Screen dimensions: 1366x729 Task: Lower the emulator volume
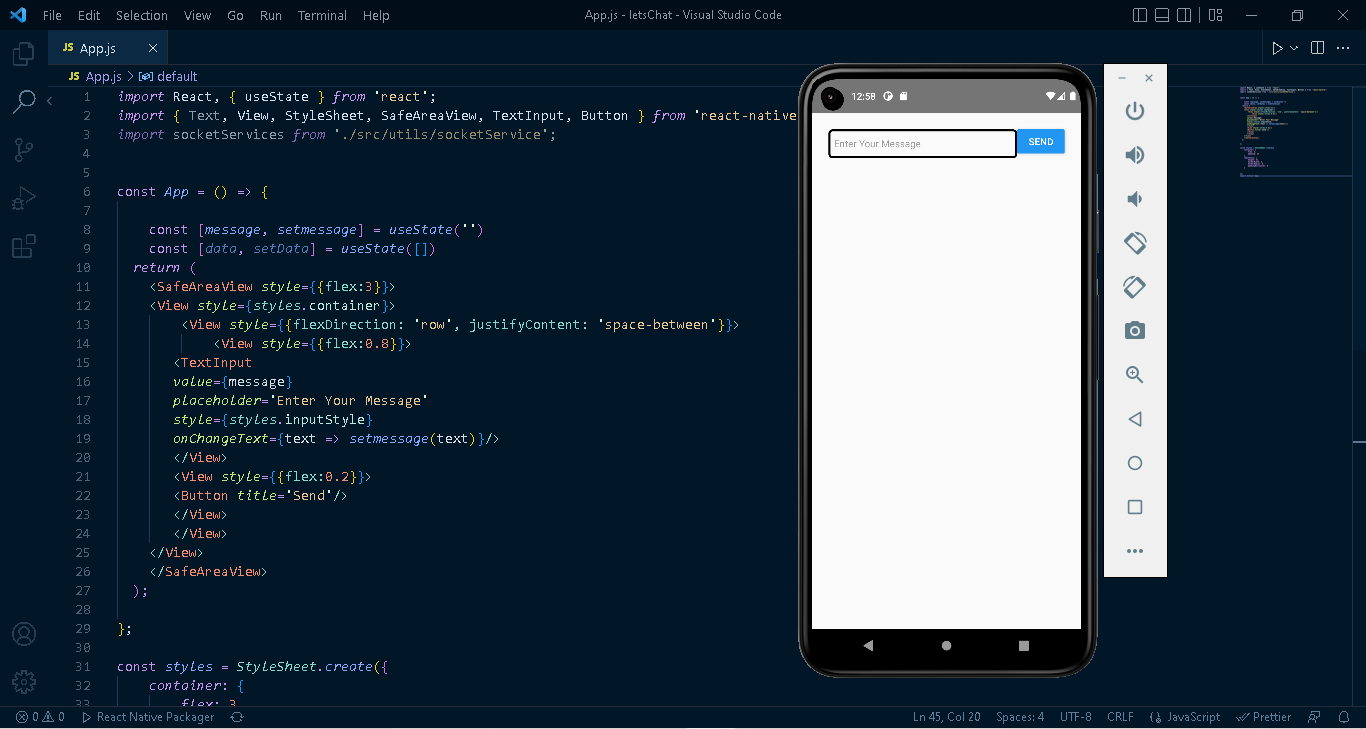click(x=1135, y=199)
